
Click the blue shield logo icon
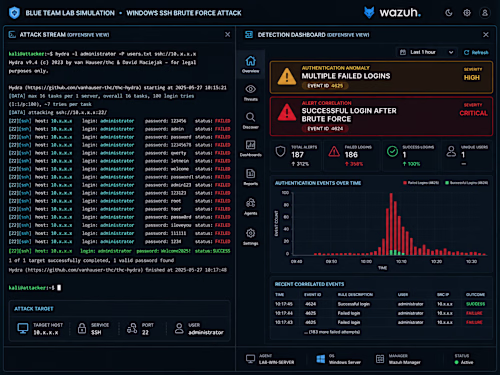point(14,13)
